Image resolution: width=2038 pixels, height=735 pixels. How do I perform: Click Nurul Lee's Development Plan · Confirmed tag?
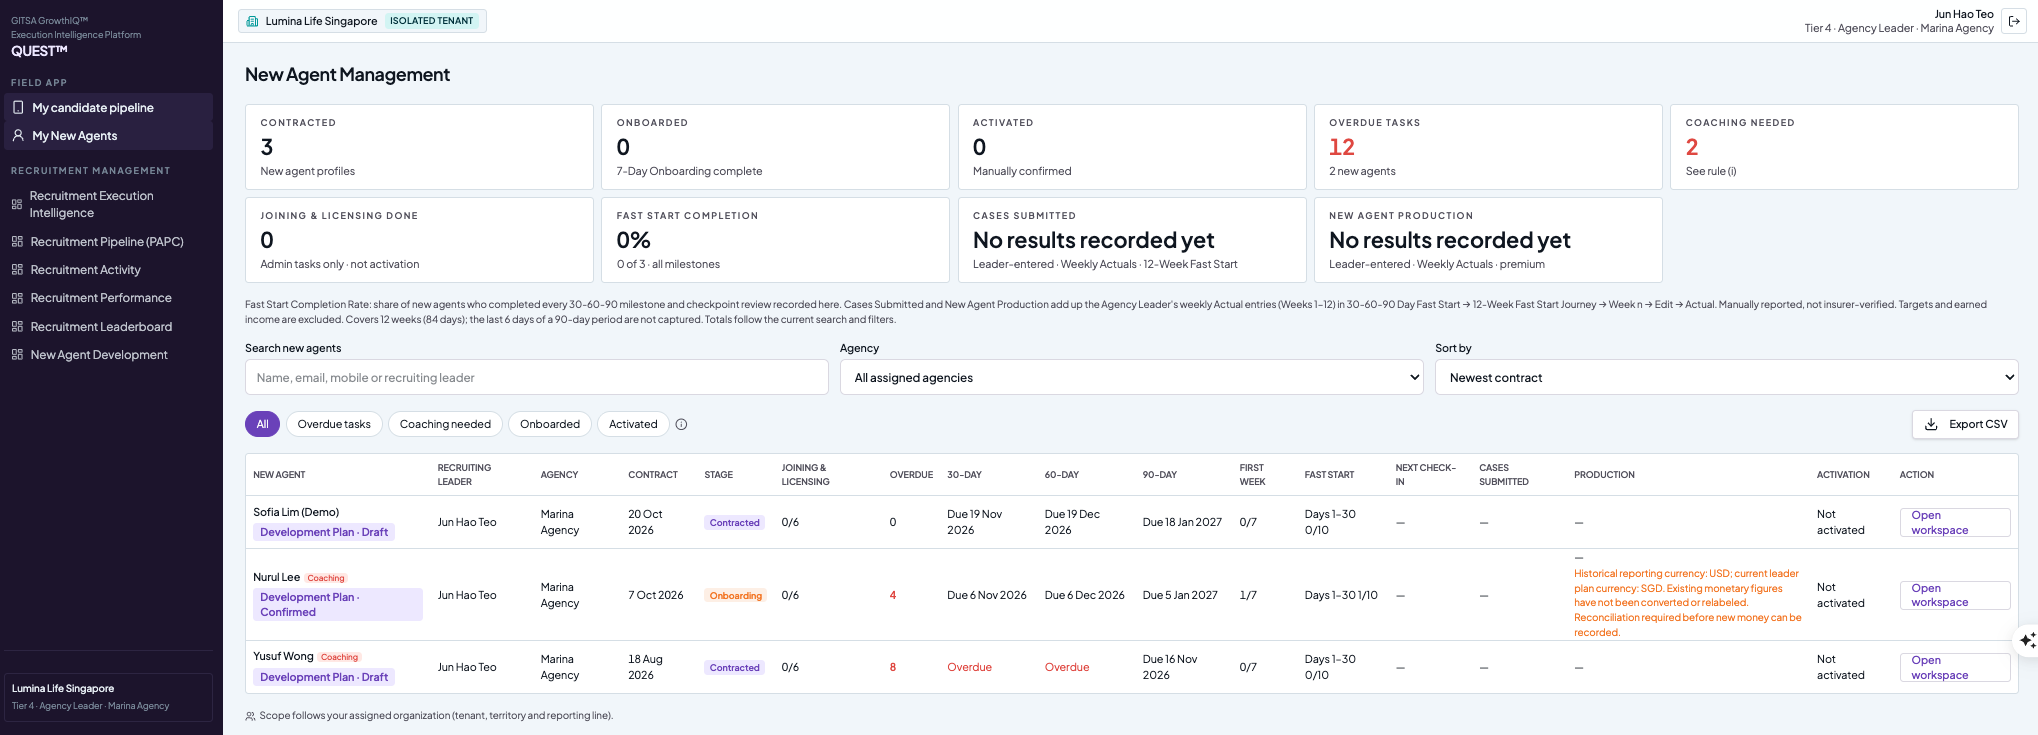tap(338, 604)
